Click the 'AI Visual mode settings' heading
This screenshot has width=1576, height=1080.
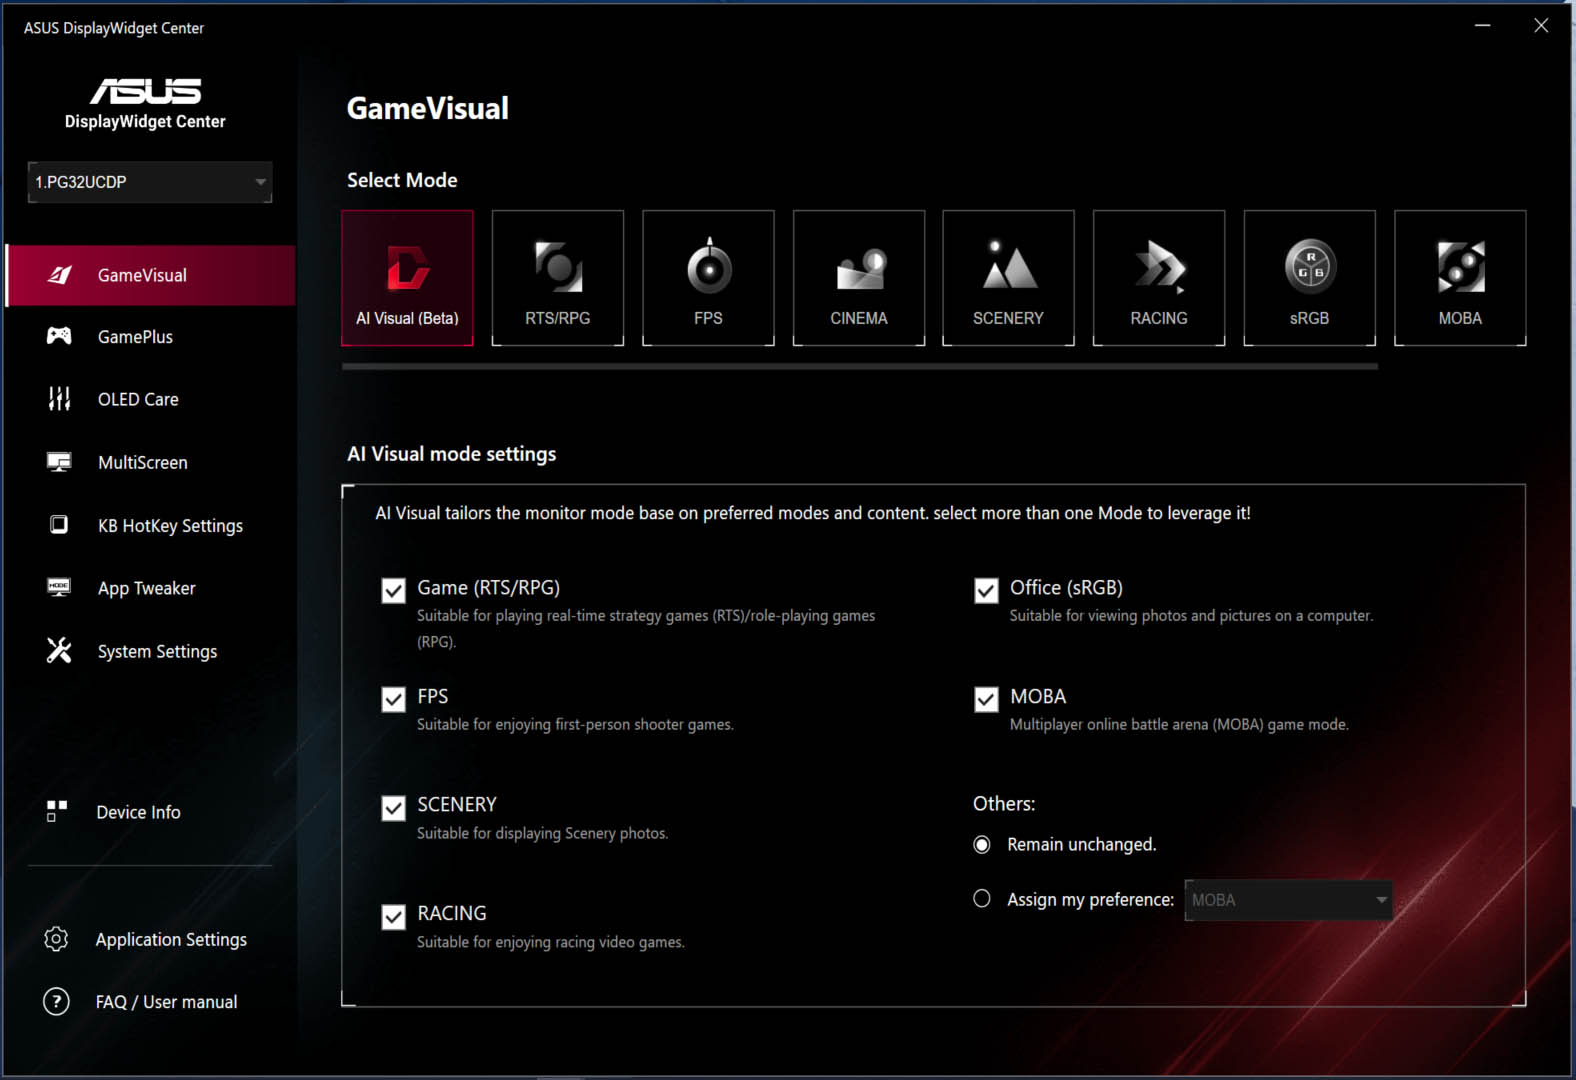[451, 454]
